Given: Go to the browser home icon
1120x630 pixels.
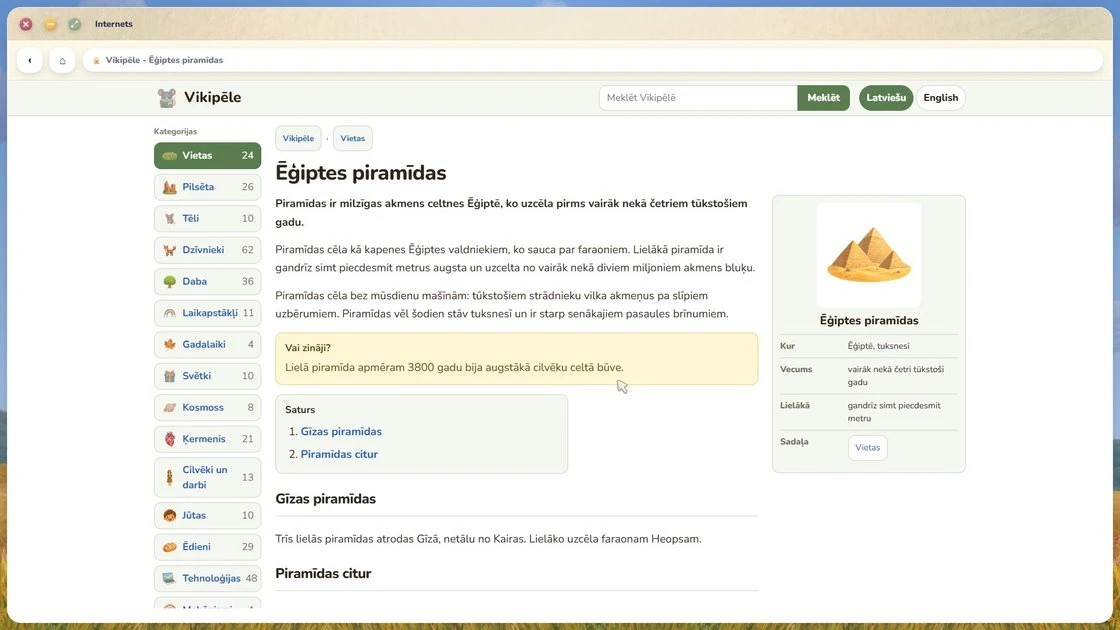Looking at the screenshot, I should pos(62,61).
